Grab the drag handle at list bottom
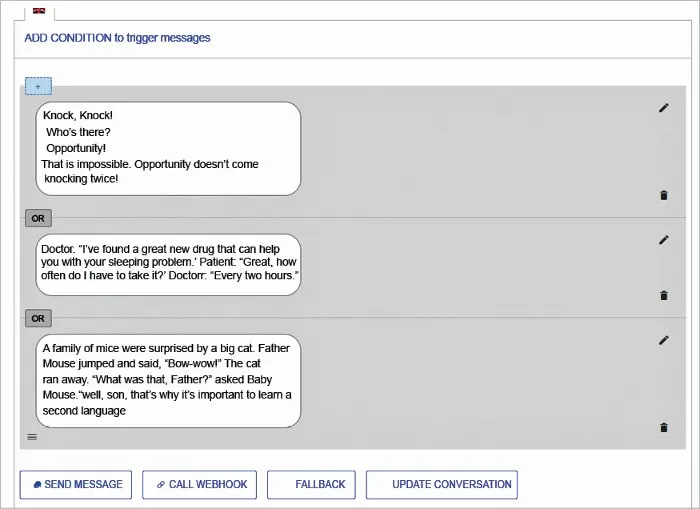 [x=32, y=436]
